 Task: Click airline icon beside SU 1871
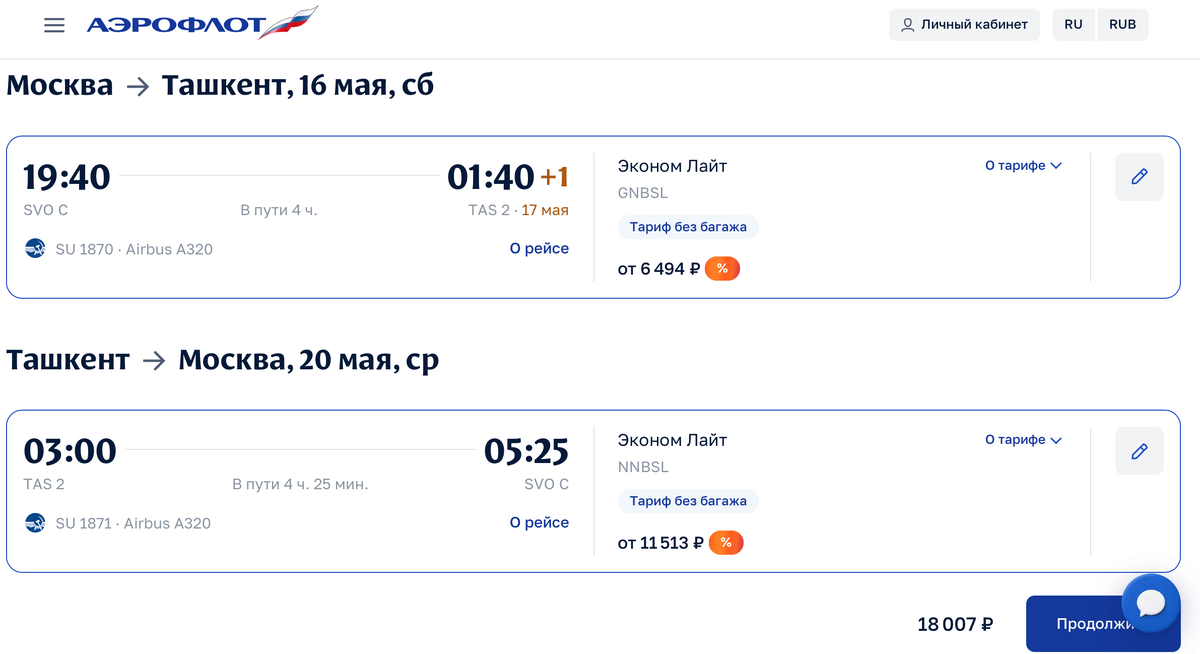pyautogui.click(x=35, y=523)
